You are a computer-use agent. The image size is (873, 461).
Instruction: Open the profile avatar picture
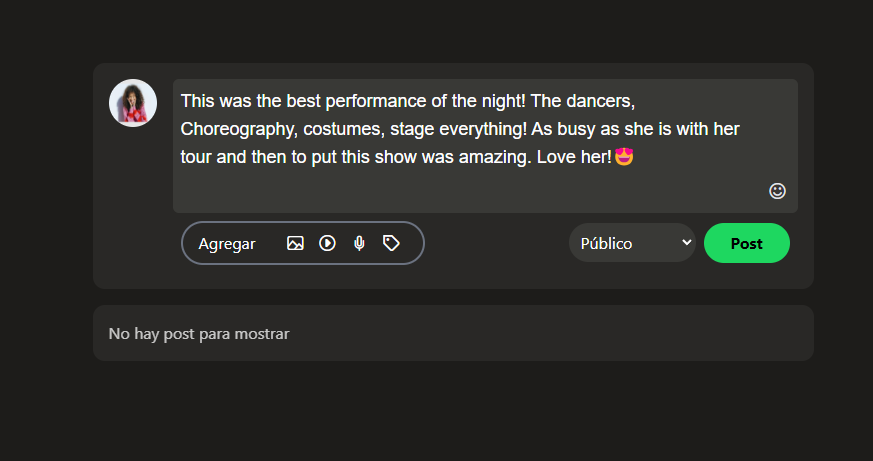pyautogui.click(x=133, y=103)
